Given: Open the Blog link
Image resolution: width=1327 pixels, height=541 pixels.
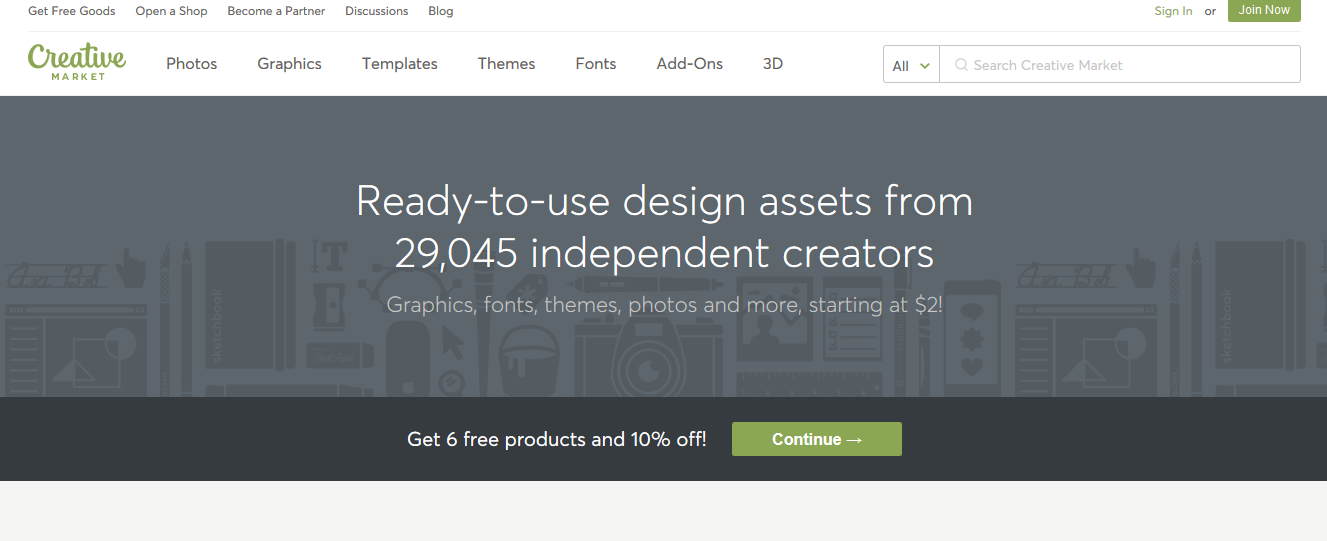Looking at the screenshot, I should pyautogui.click(x=441, y=11).
